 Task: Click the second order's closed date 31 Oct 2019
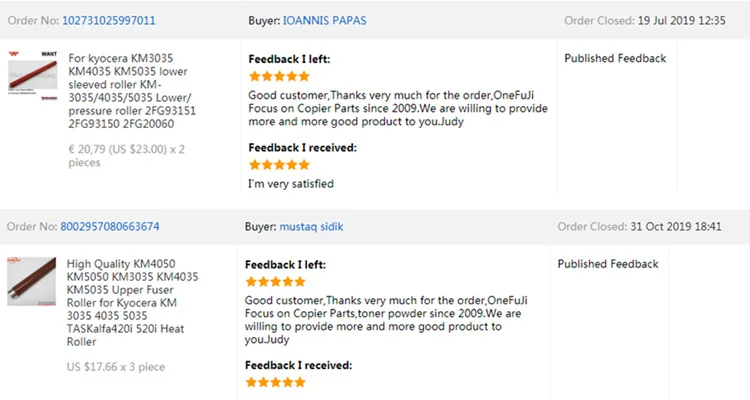(x=676, y=226)
